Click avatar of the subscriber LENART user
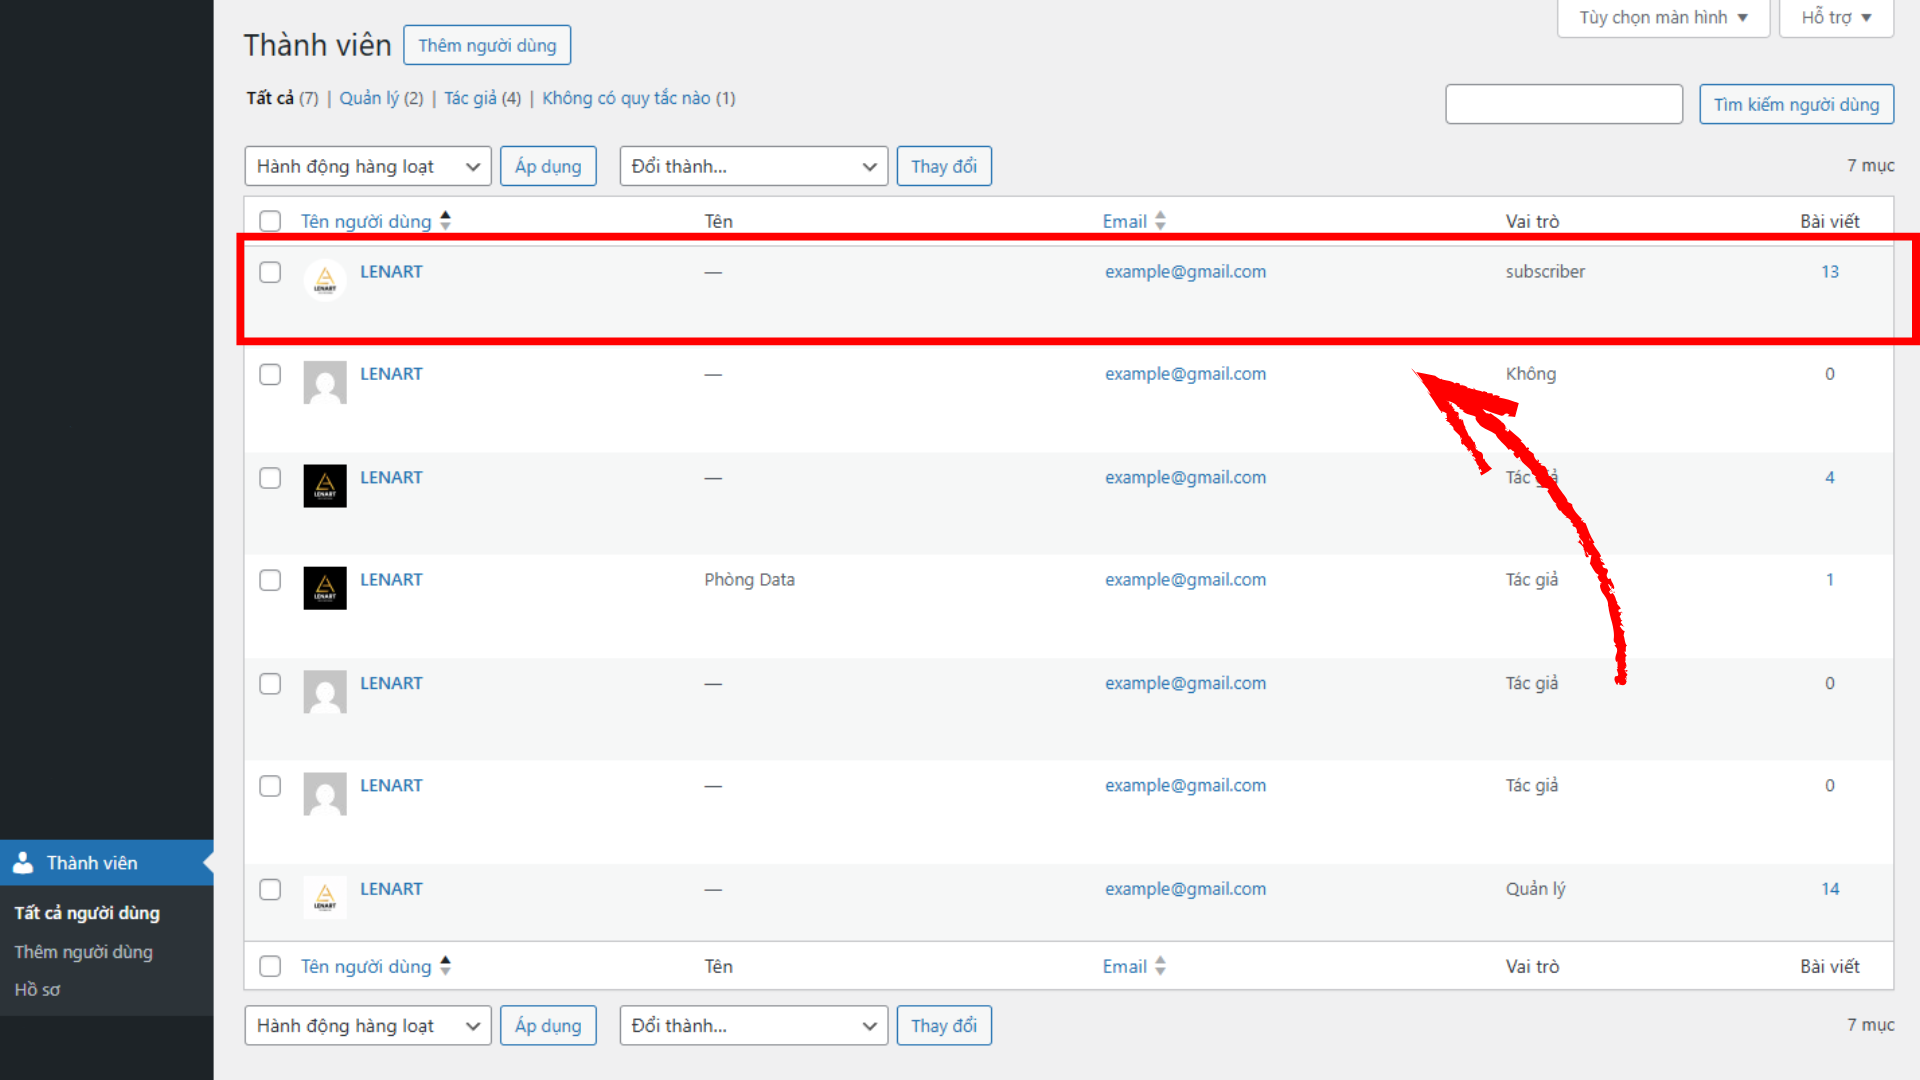The width and height of the screenshot is (1920, 1080). pyautogui.click(x=325, y=281)
